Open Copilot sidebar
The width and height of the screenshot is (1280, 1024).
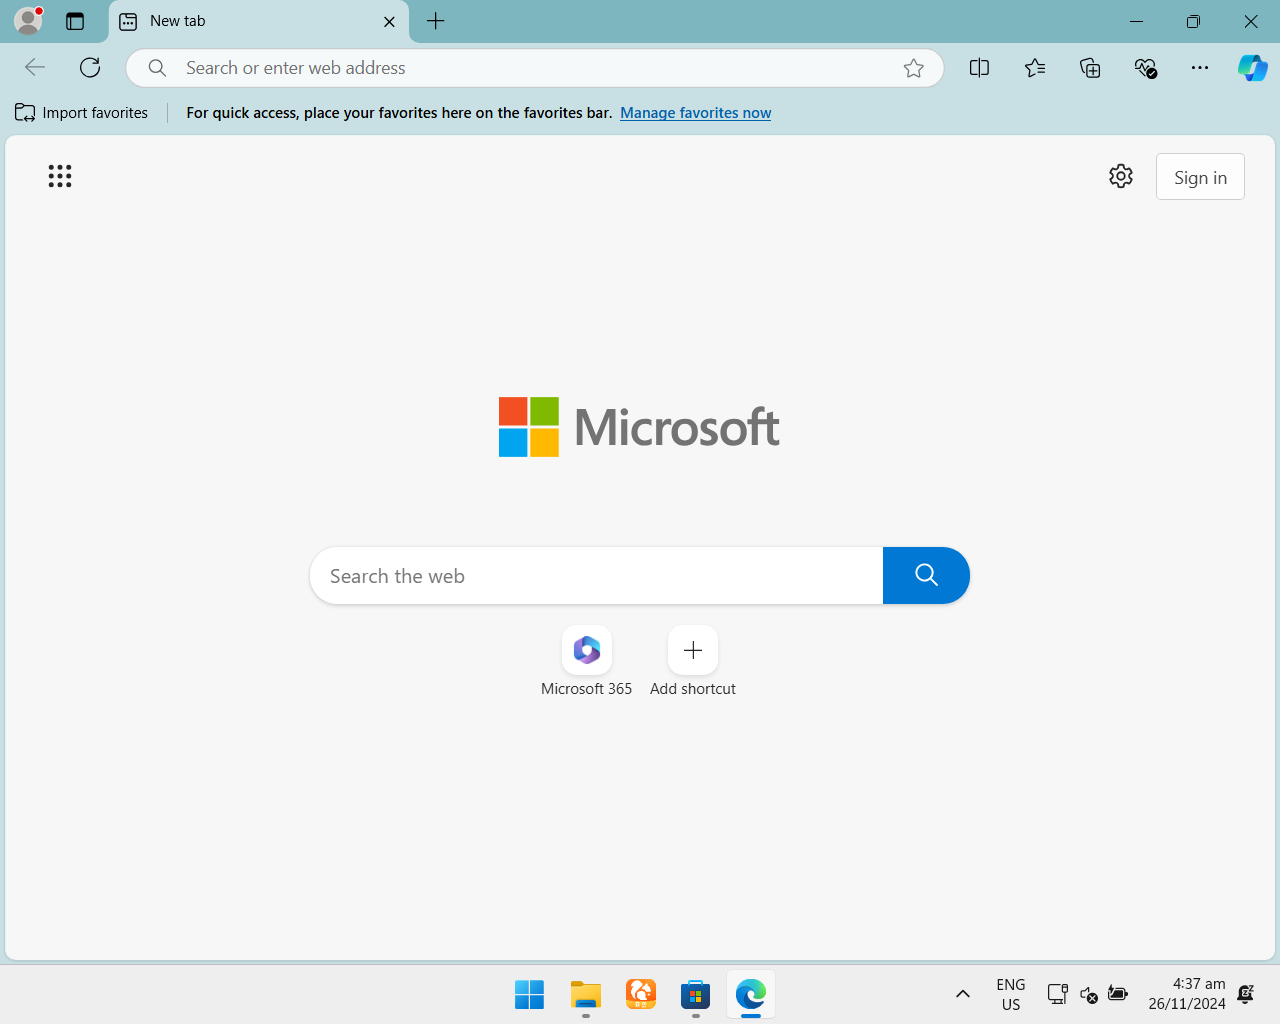(1252, 67)
